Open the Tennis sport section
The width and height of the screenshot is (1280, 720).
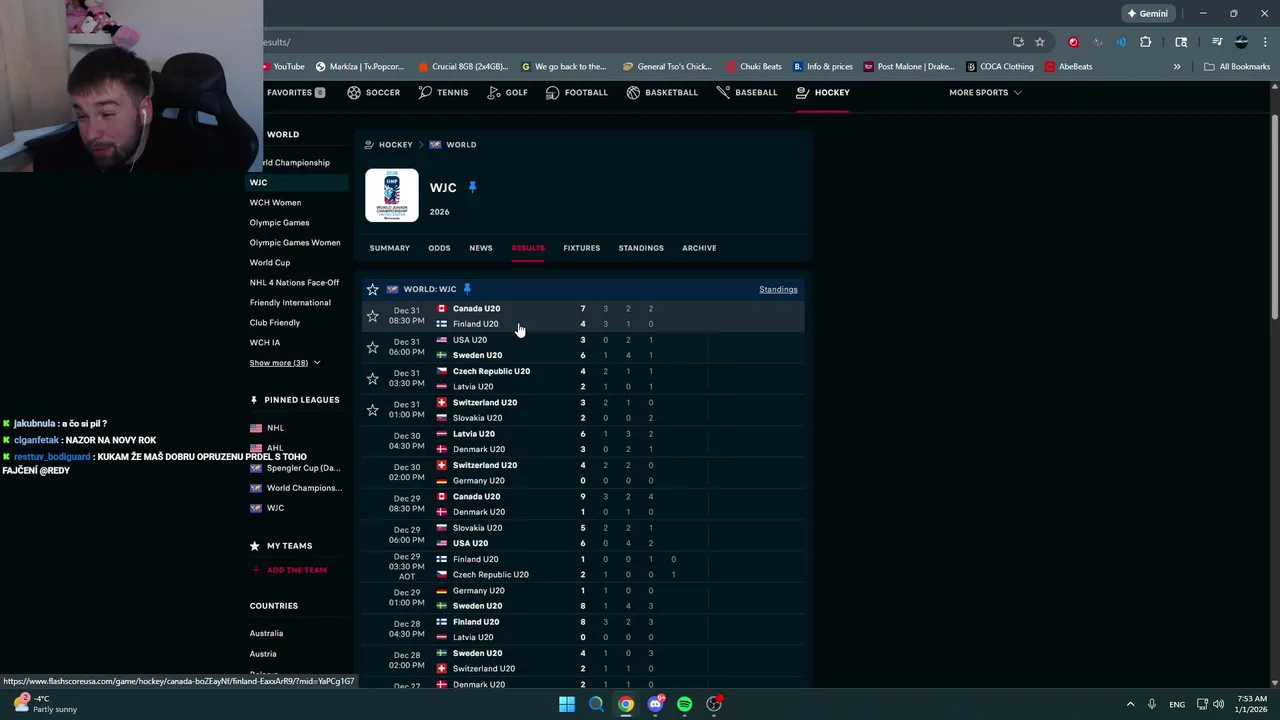coord(443,92)
